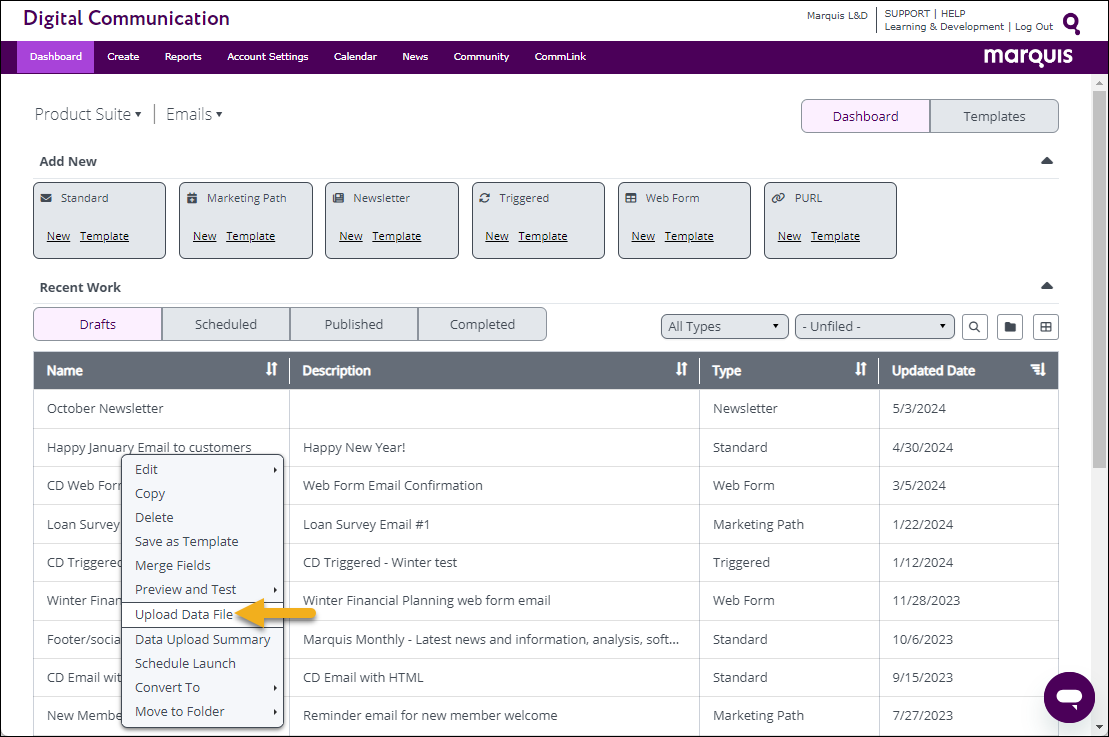Switch to the Scheduled tab
Viewport: 1109px width, 737px height.
pos(226,324)
